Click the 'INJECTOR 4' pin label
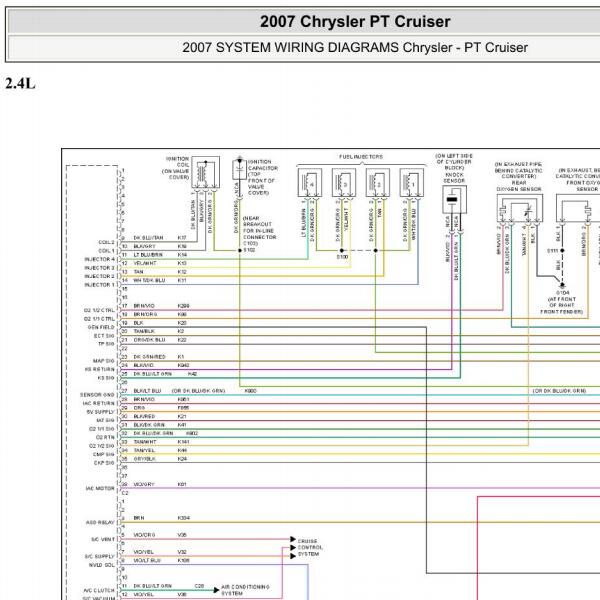 pos(99,259)
